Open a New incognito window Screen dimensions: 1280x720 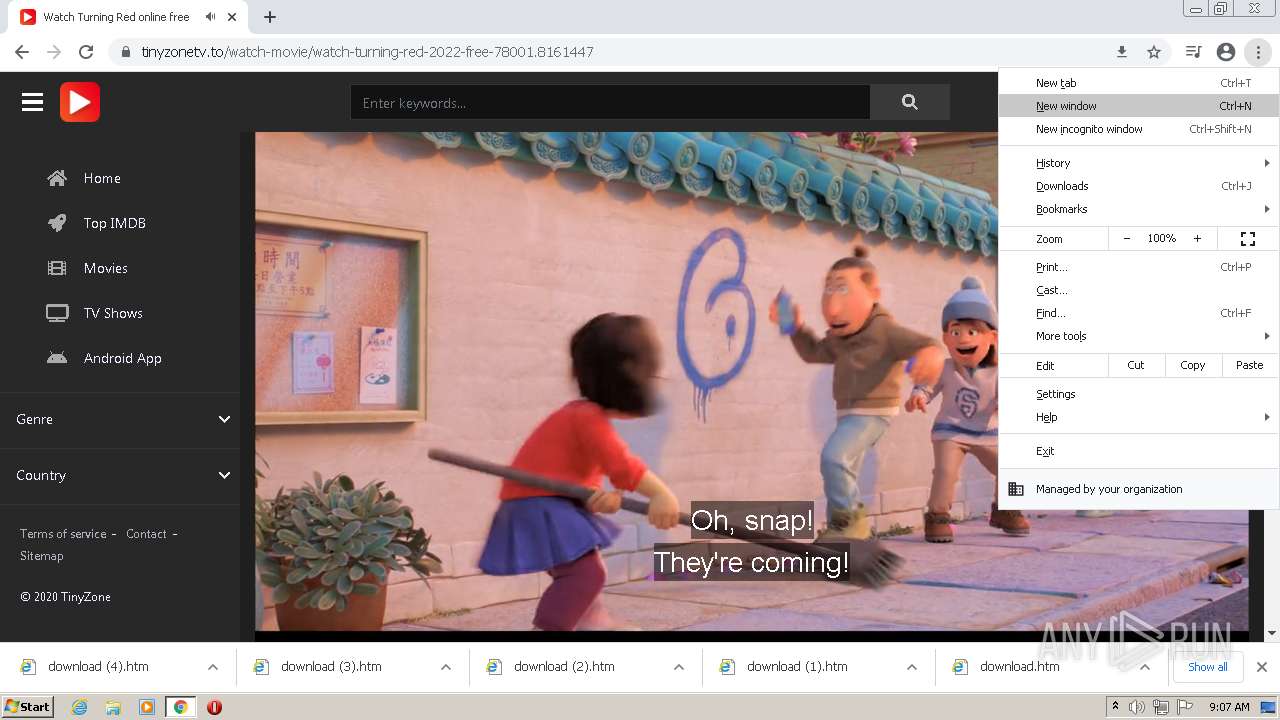coord(1138,129)
